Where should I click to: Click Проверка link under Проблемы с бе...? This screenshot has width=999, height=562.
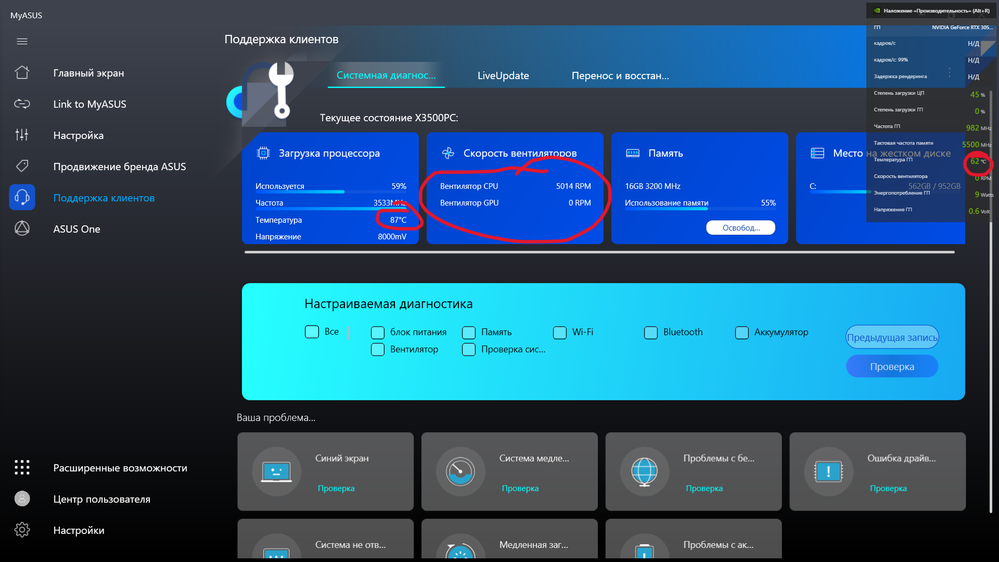[x=704, y=488]
